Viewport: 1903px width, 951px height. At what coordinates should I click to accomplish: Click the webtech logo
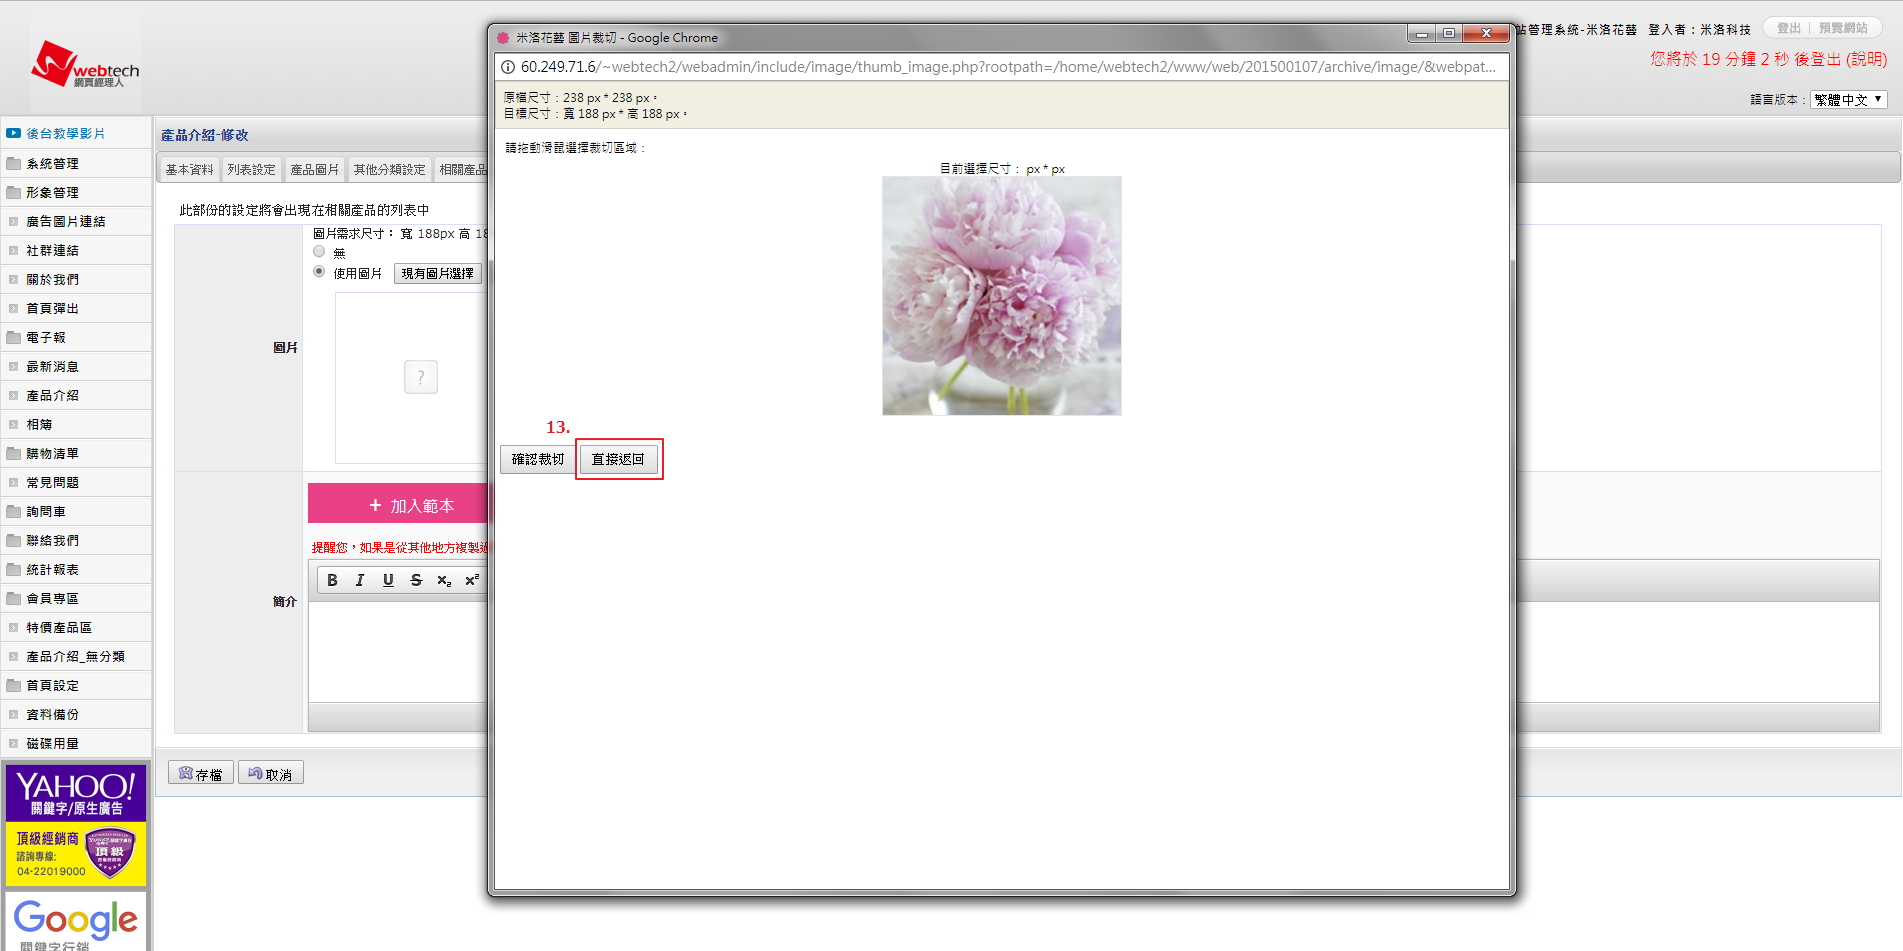click(x=84, y=66)
